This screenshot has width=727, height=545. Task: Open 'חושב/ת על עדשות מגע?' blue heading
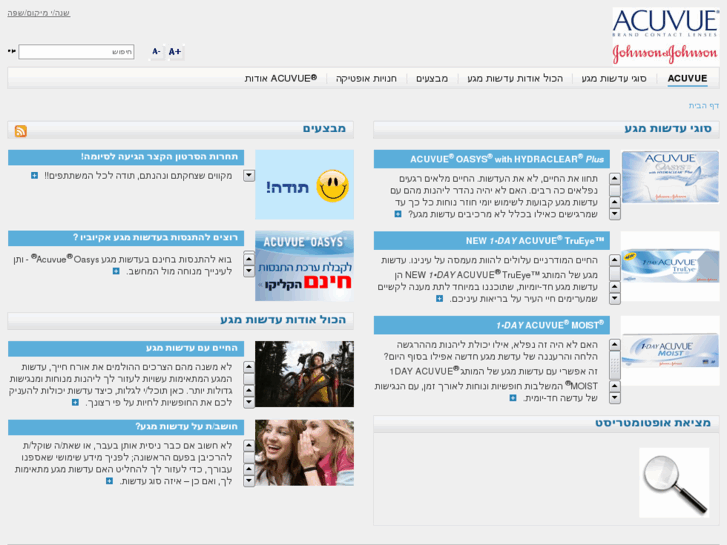126,427
